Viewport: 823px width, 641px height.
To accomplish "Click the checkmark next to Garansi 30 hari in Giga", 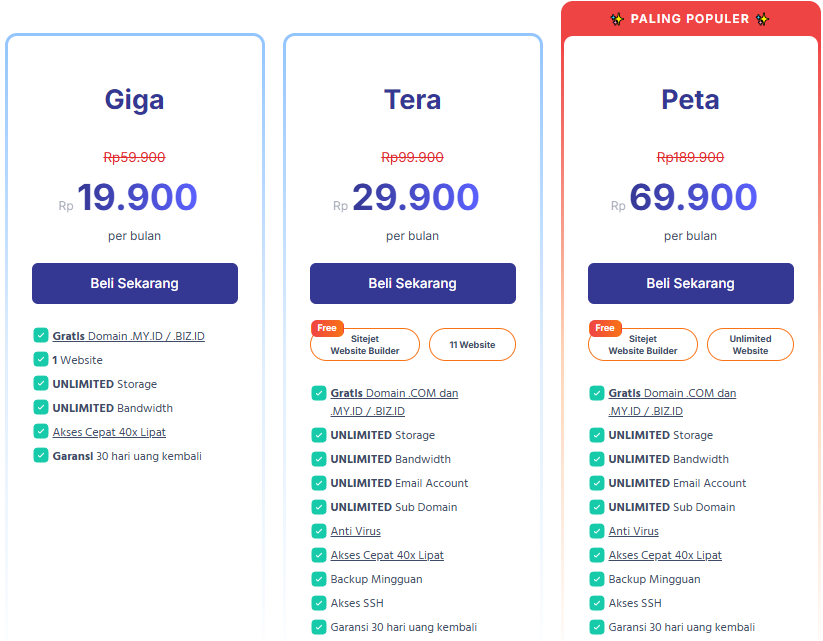I will pos(41,455).
